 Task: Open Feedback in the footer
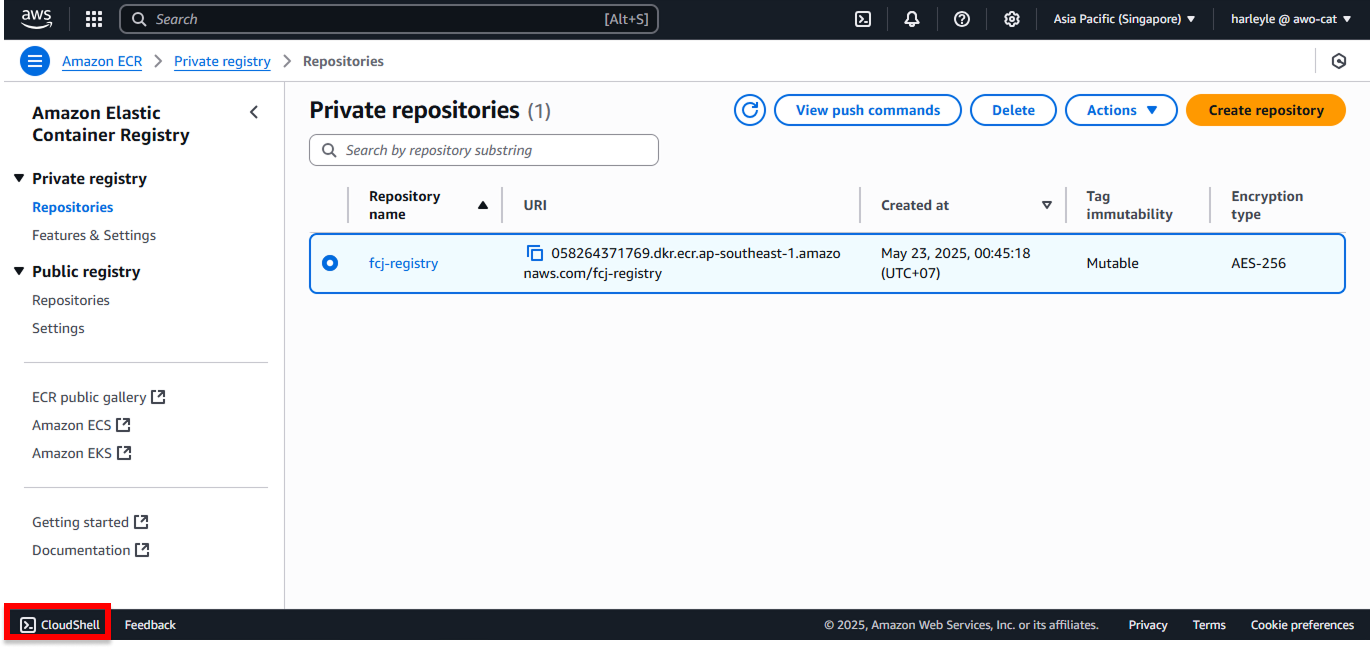point(150,625)
